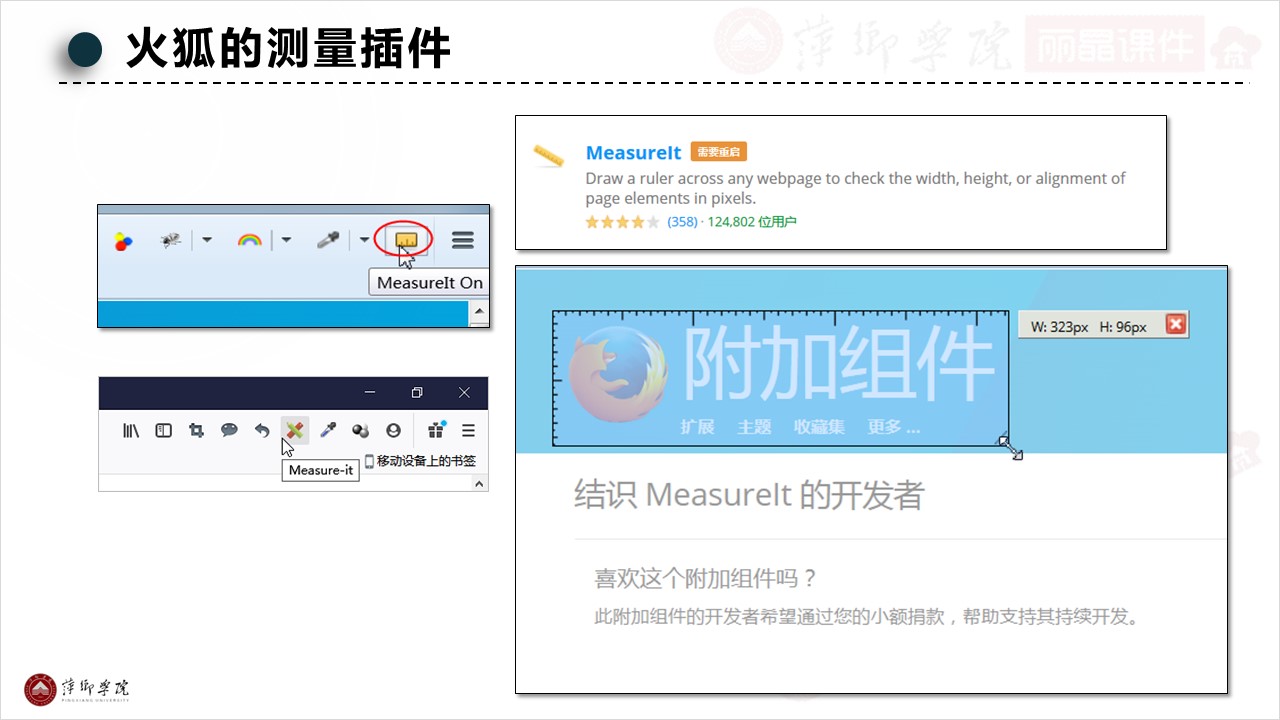Click the Firebug bug icon
The height and width of the screenshot is (720, 1280).
click(171, 240)
